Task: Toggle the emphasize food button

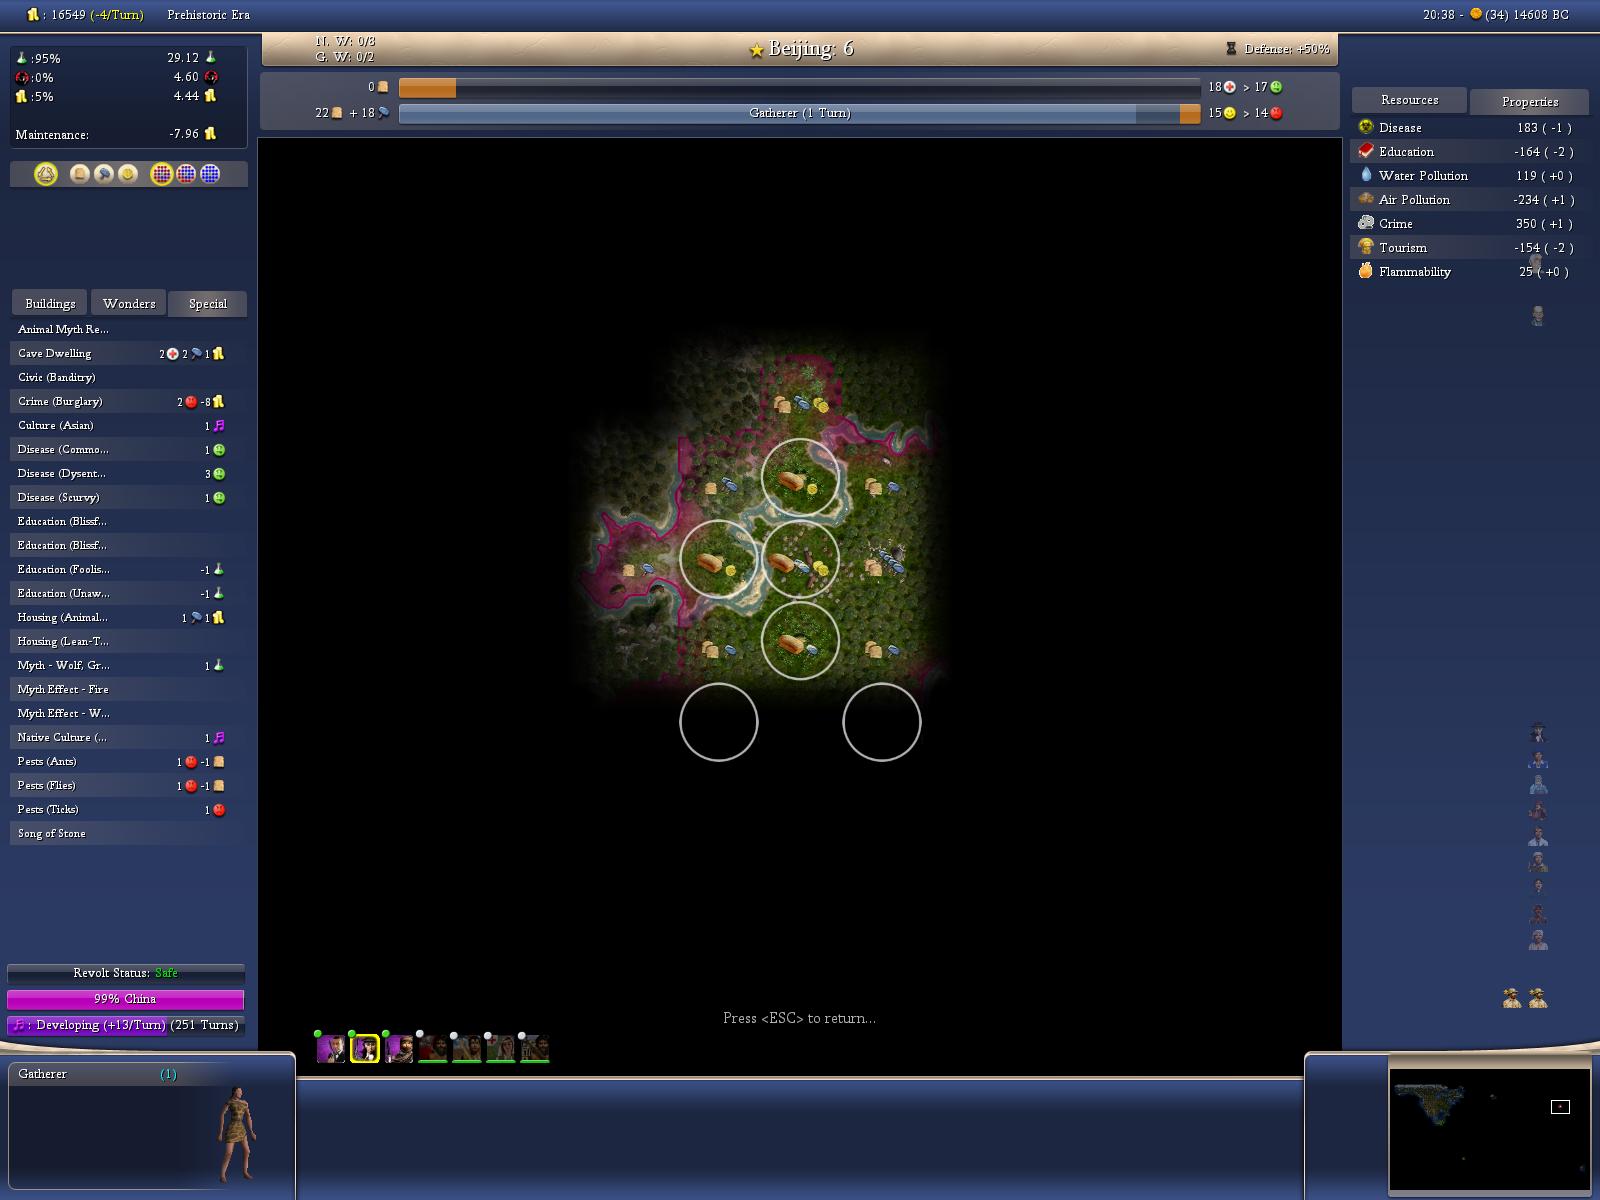Action: point(80,174)
